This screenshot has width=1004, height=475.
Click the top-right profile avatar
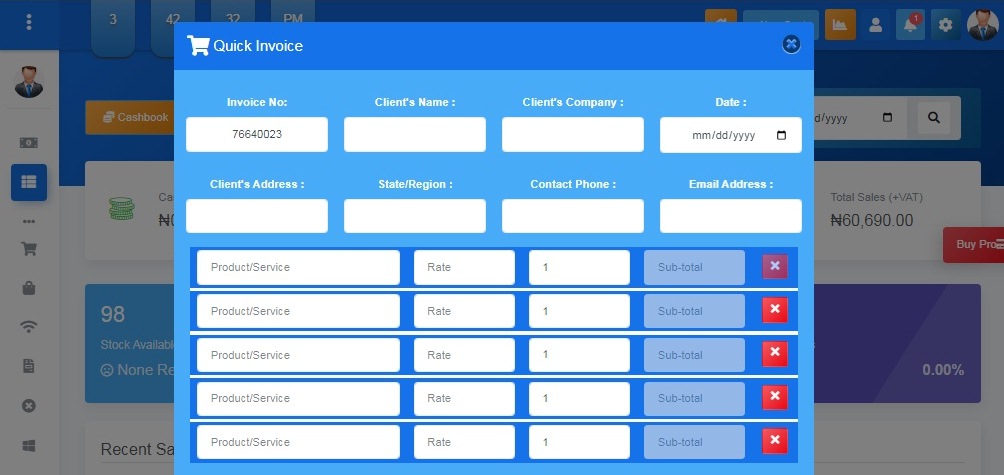(983, 25)
